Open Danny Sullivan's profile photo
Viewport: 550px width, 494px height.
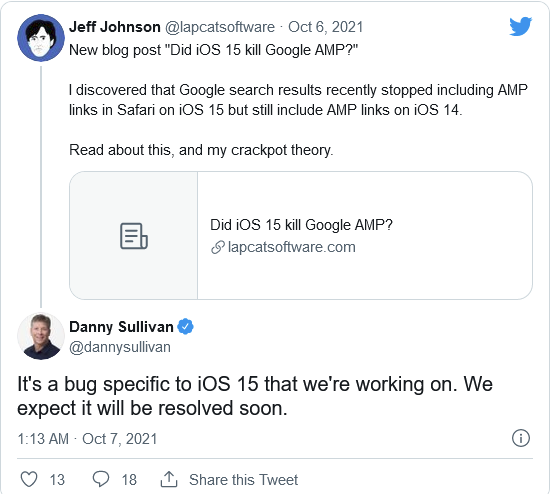click(x=41, y=336)
